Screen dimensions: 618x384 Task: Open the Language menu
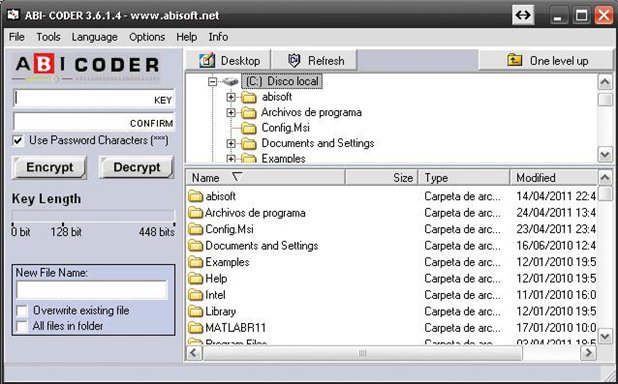pos(95,37)
